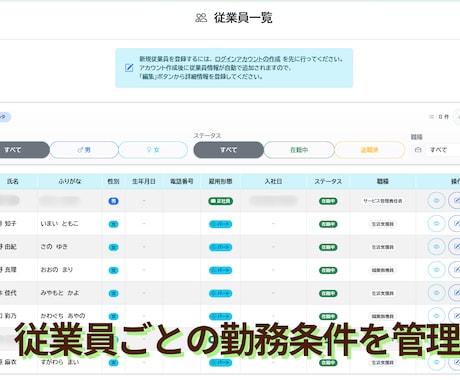Click the 雇用形態 column header

click(x=220, y=181)
